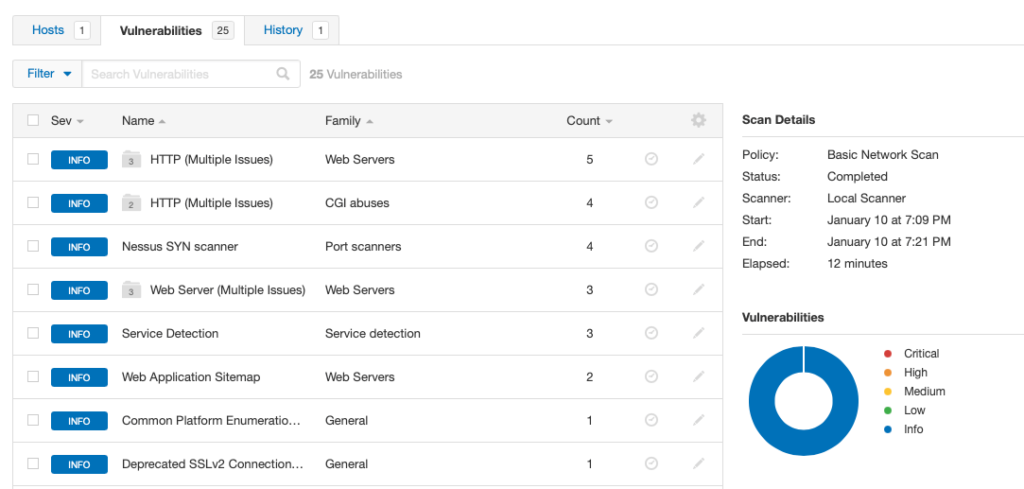Screen dimensions: 1024x489
Task: Switch to the Hosts tab
Action: pyautogui.click(x=48, y=30)
